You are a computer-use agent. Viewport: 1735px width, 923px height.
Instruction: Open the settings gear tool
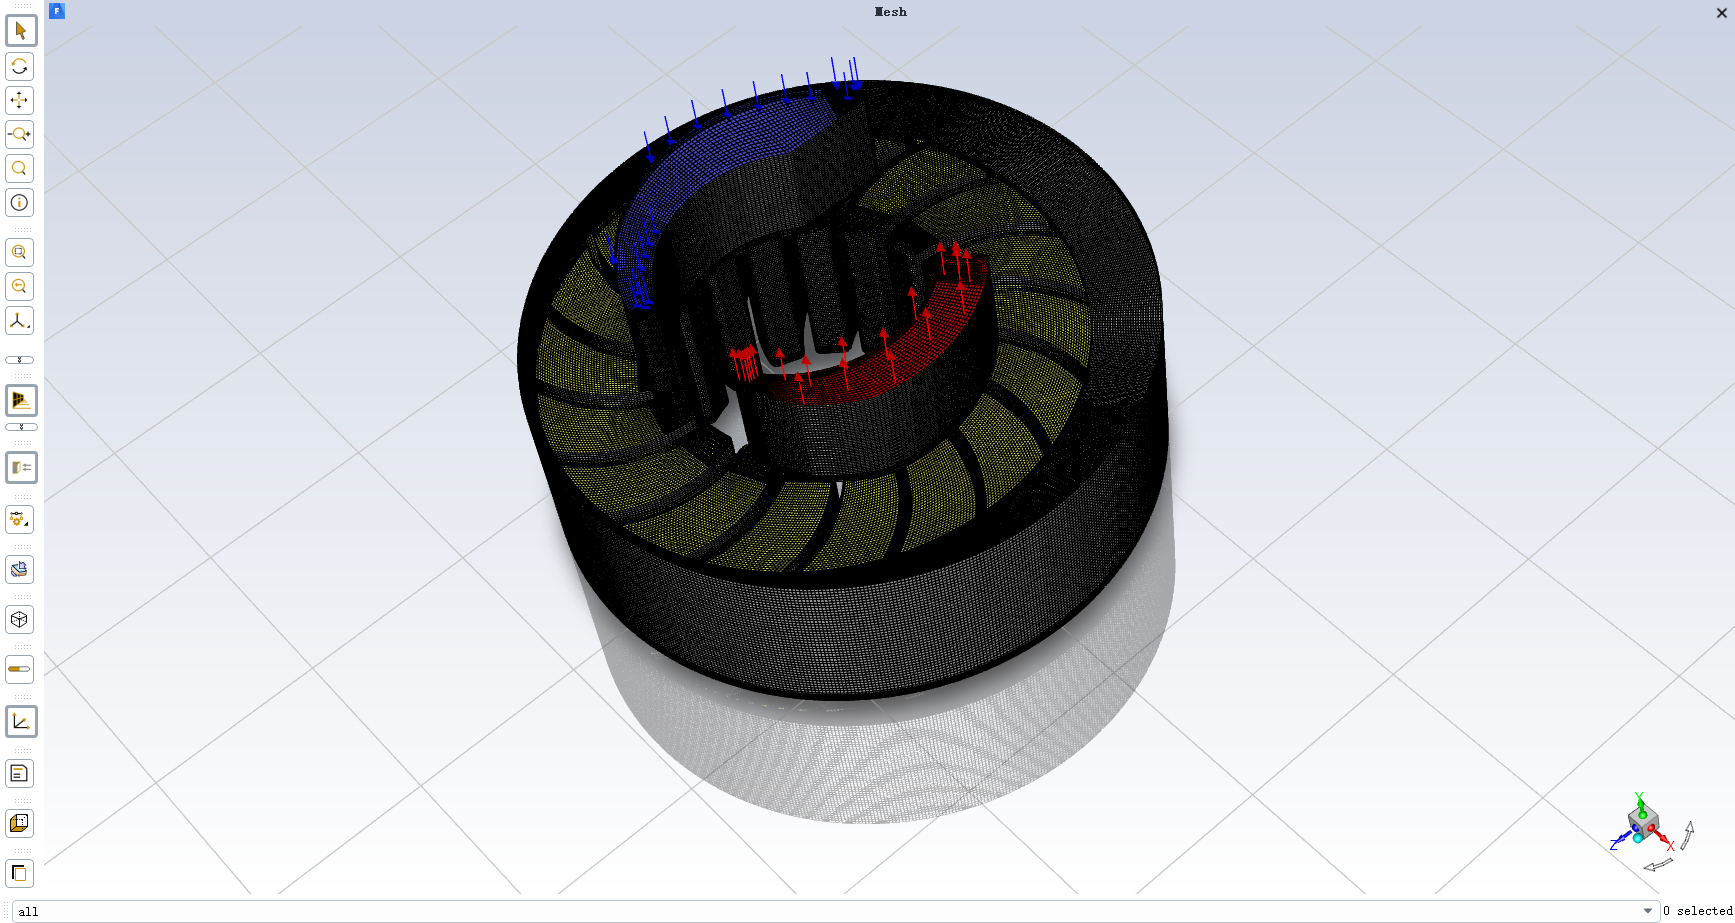click(x=20, y=519)
